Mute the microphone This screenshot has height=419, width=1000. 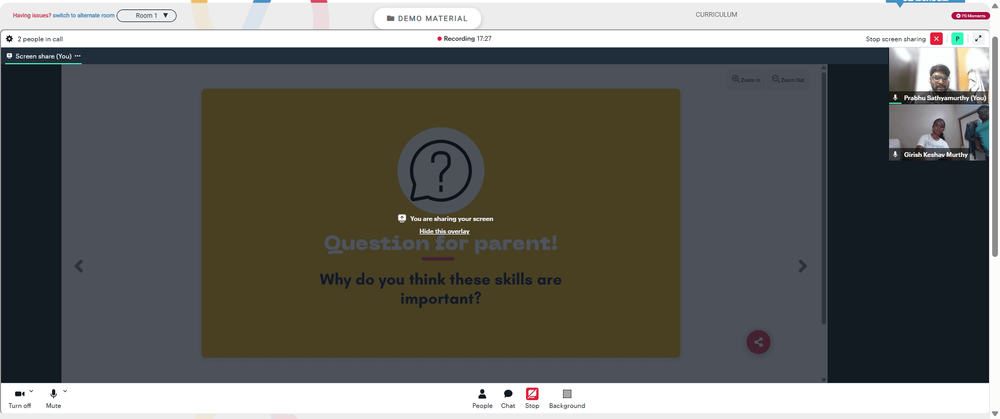click(x=54, y=399)
